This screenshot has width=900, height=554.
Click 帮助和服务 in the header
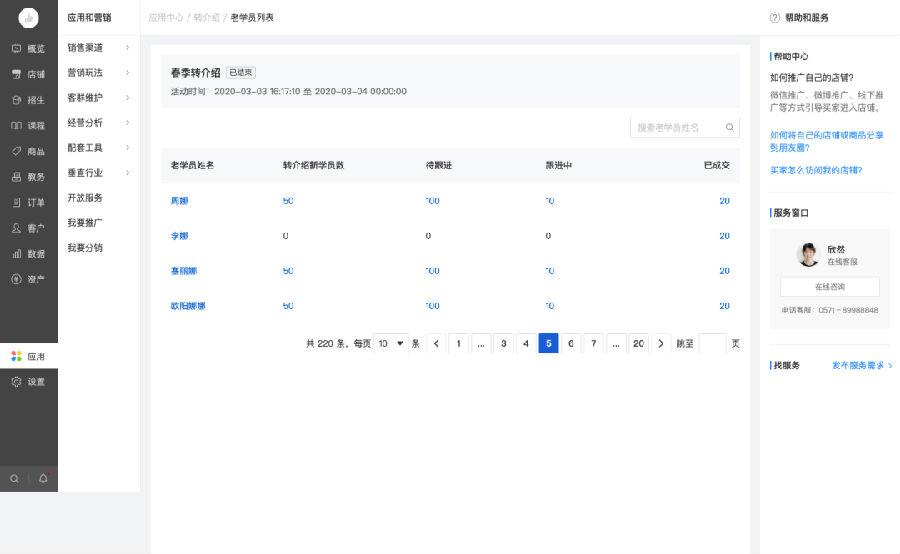pos(806,18)
